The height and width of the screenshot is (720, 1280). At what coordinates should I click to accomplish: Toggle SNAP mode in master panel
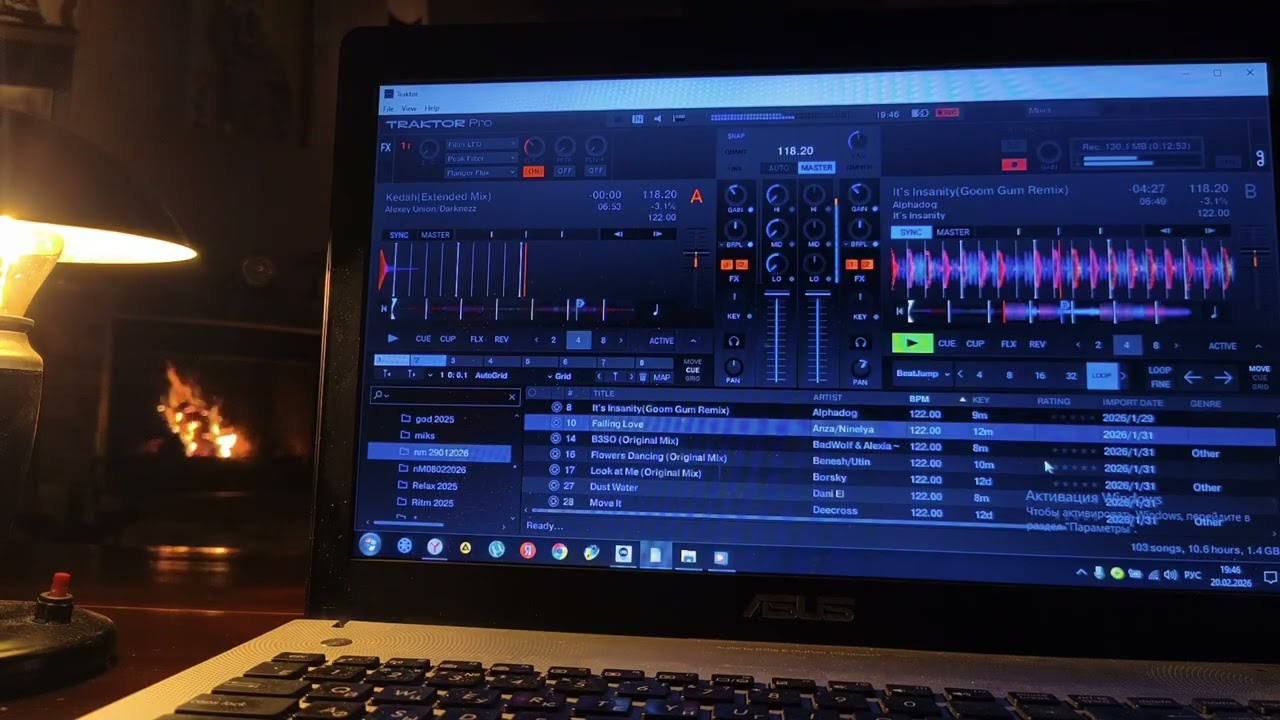pyautogui.click(x=736, y=136)
